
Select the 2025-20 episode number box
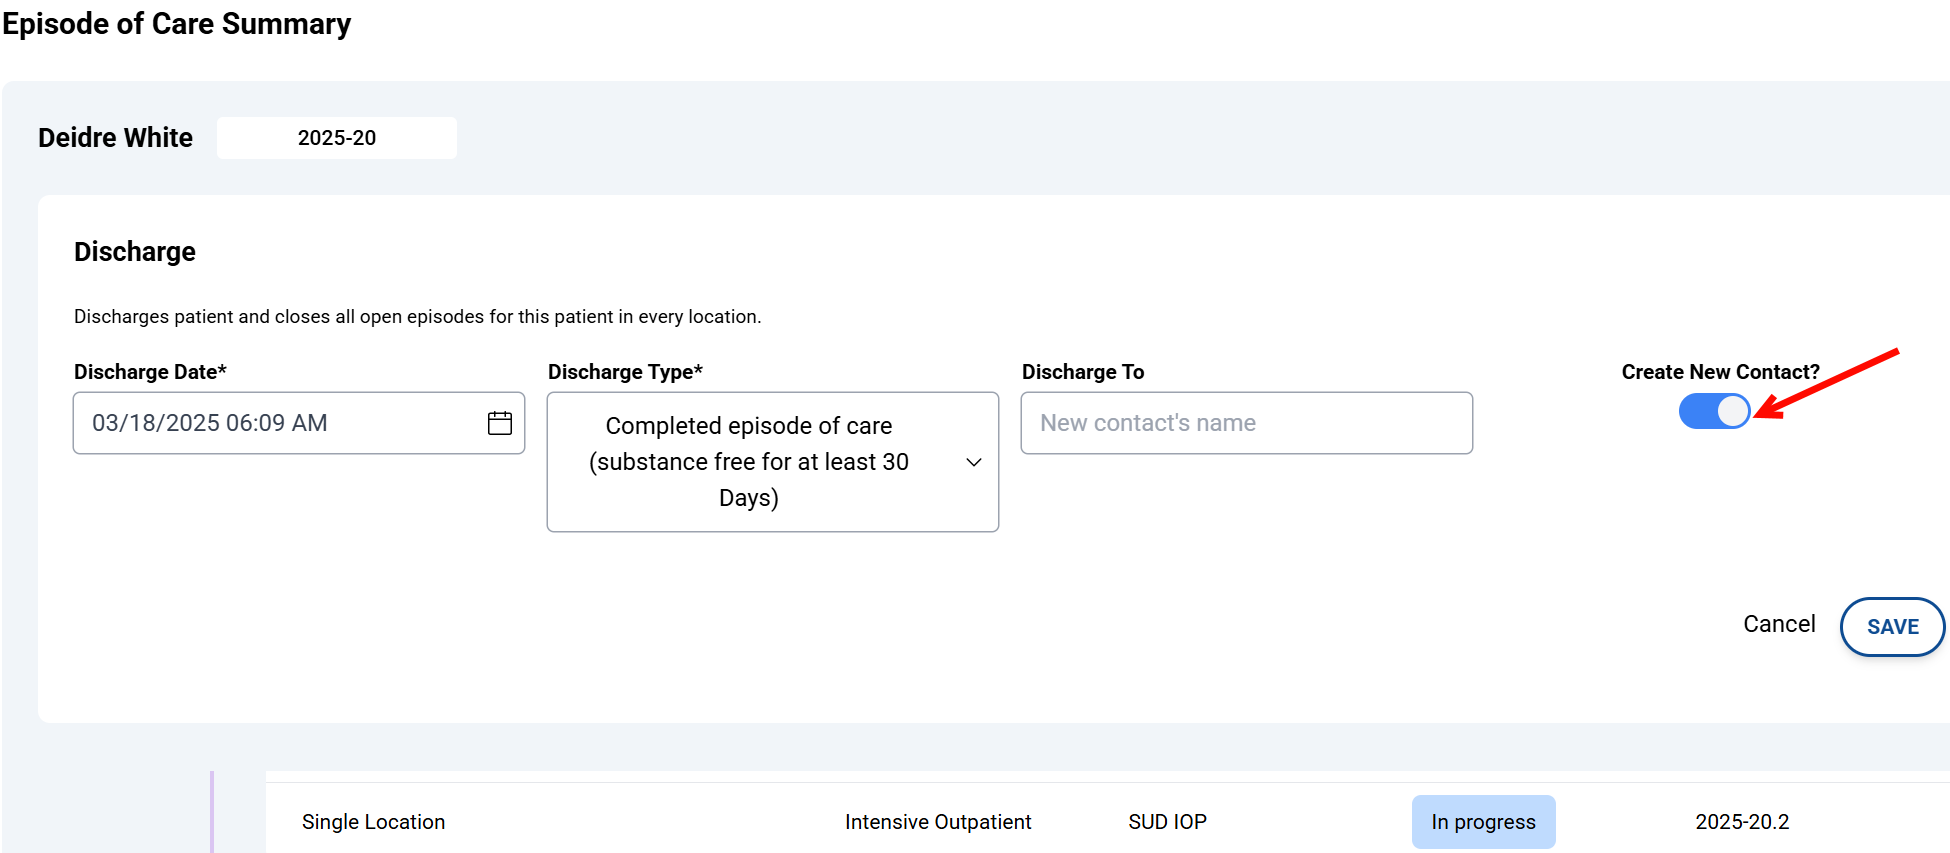point(337,138)
